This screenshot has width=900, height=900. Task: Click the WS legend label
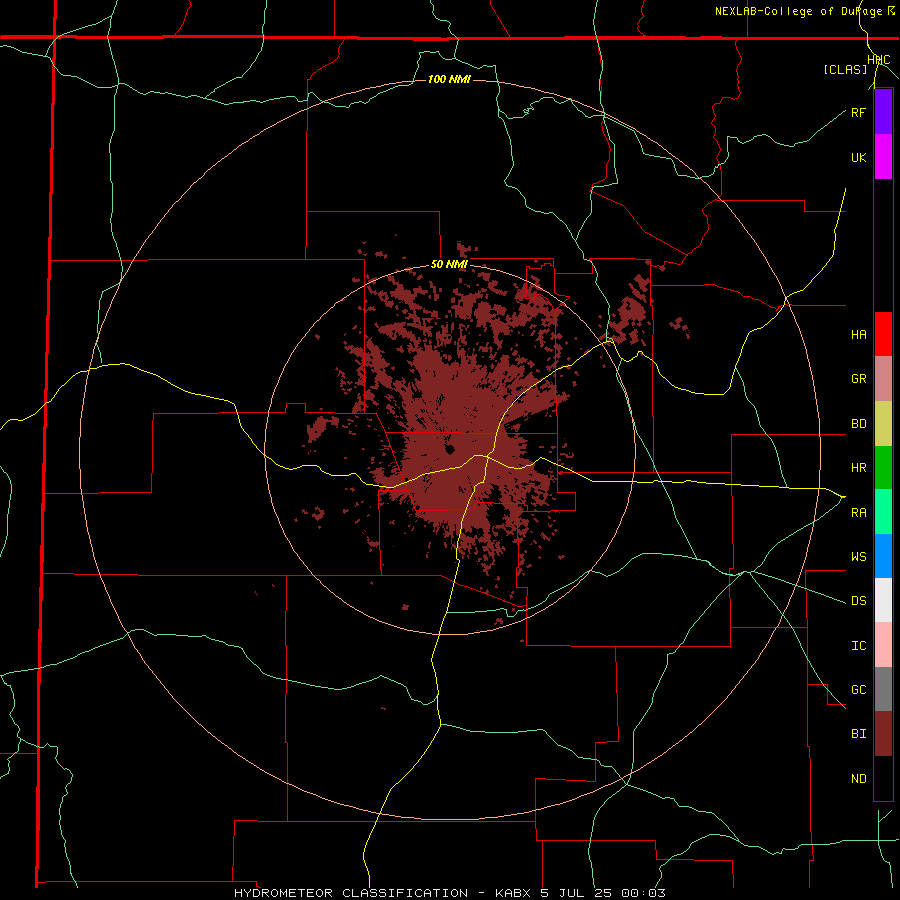click(x=858, y=557)
